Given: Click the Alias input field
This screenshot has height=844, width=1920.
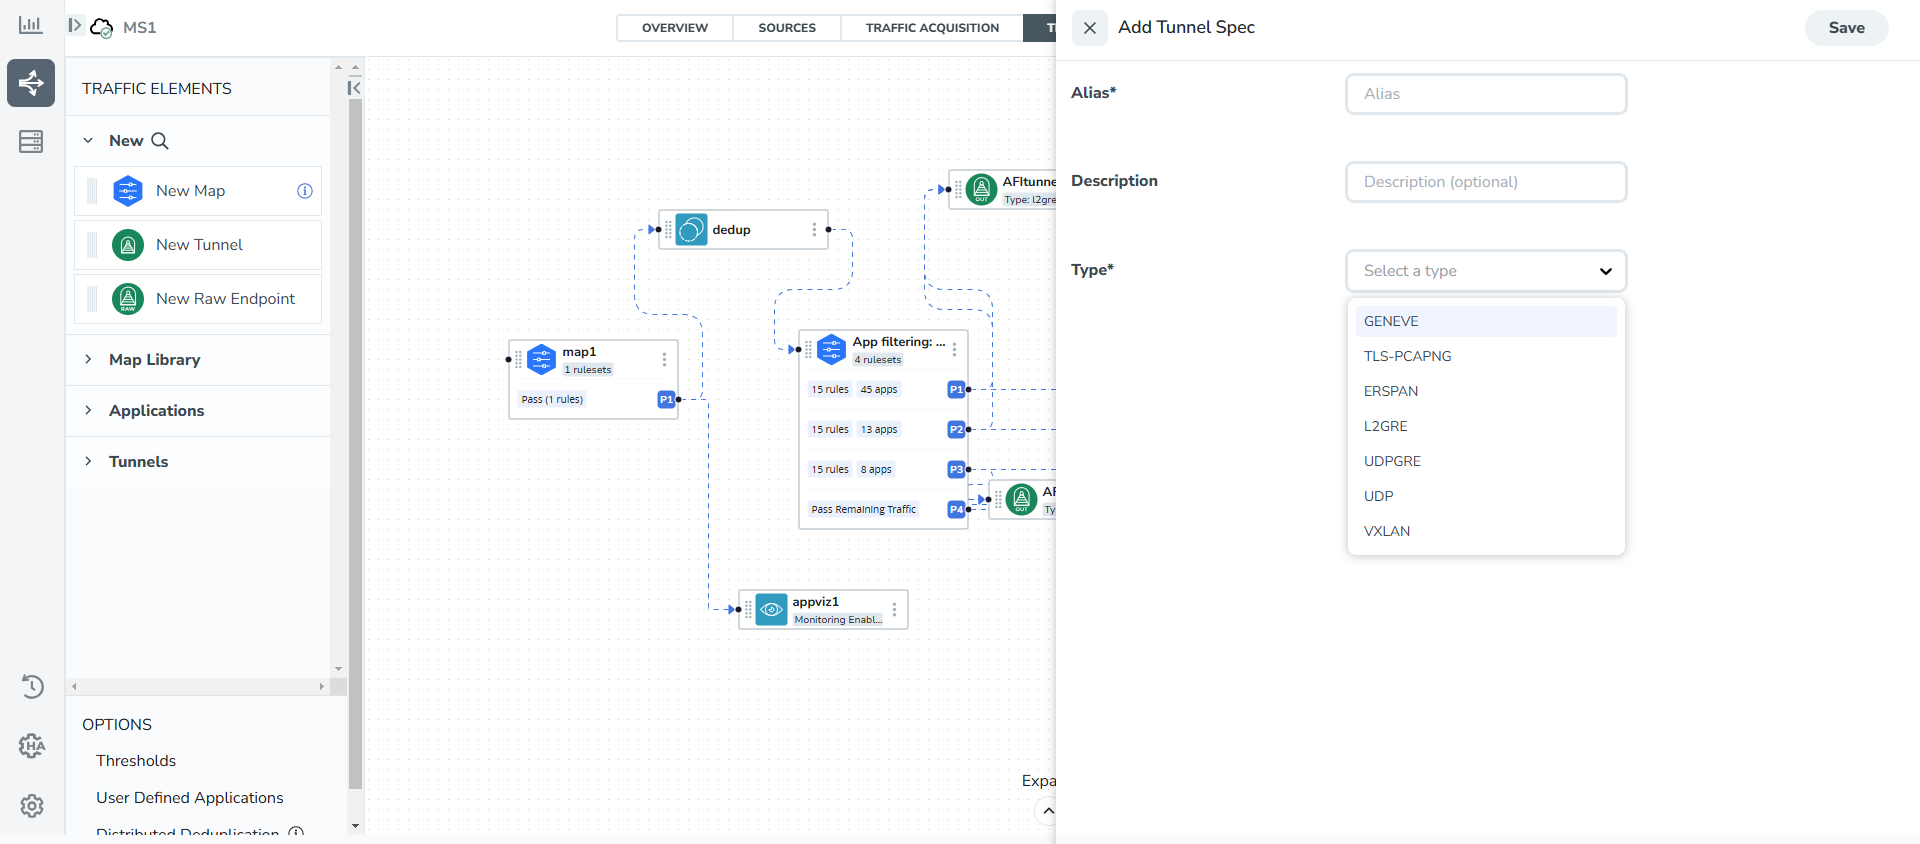Looking at the screenshot, I should [1486, 94].
